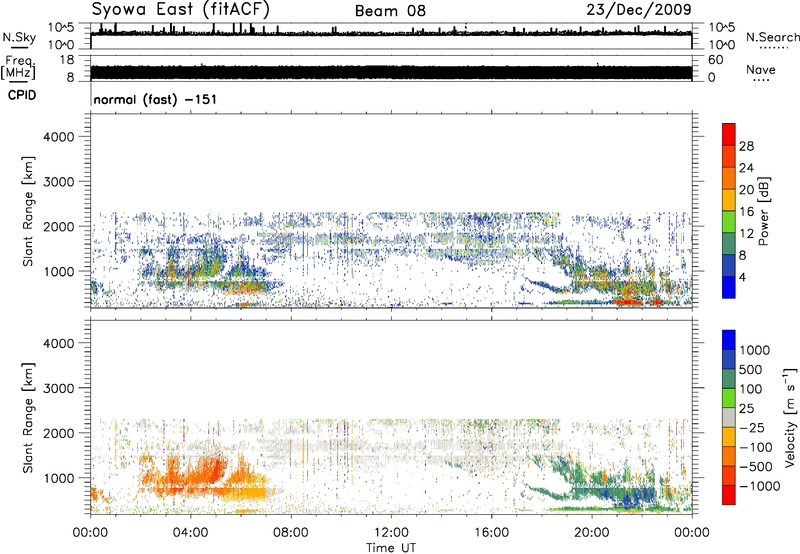Select the 'CPID' label
Image resolution: width=800 pixels, height=554 pixels.
tap(21, 95)
